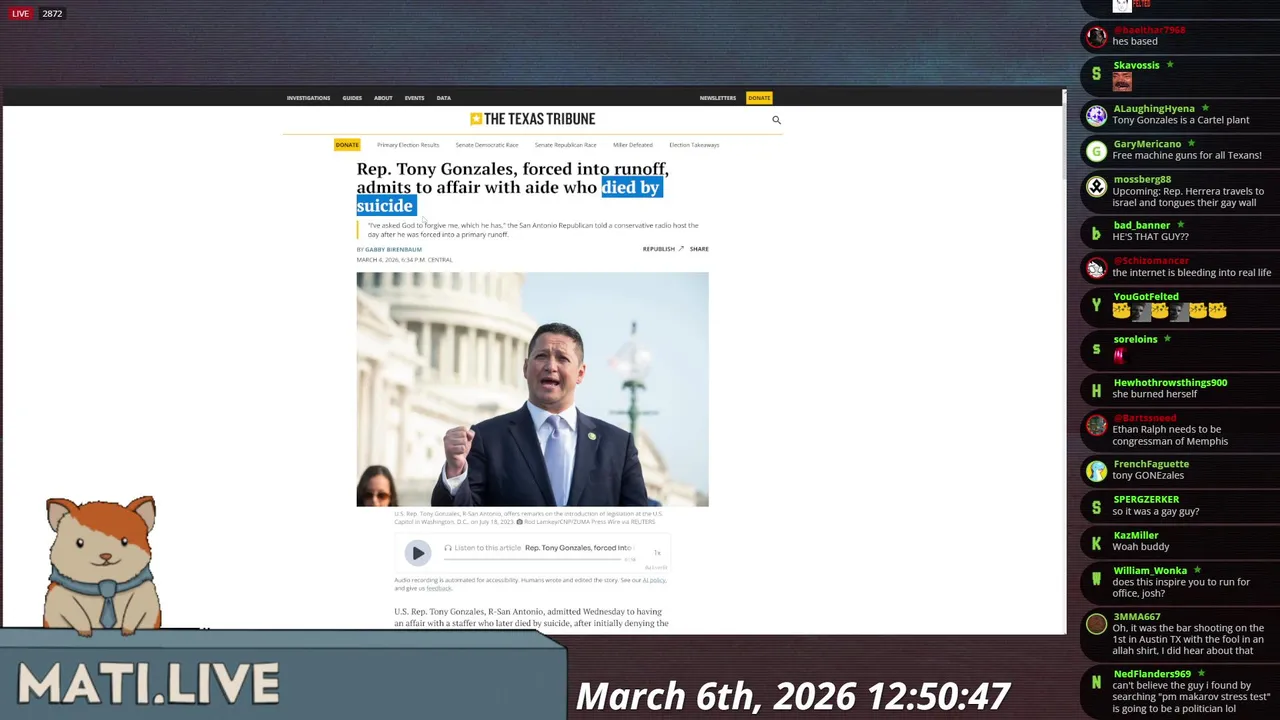This screenshot has width=1280, height=720.
Task: Open the Events menu item
Action: coord(414,98)
